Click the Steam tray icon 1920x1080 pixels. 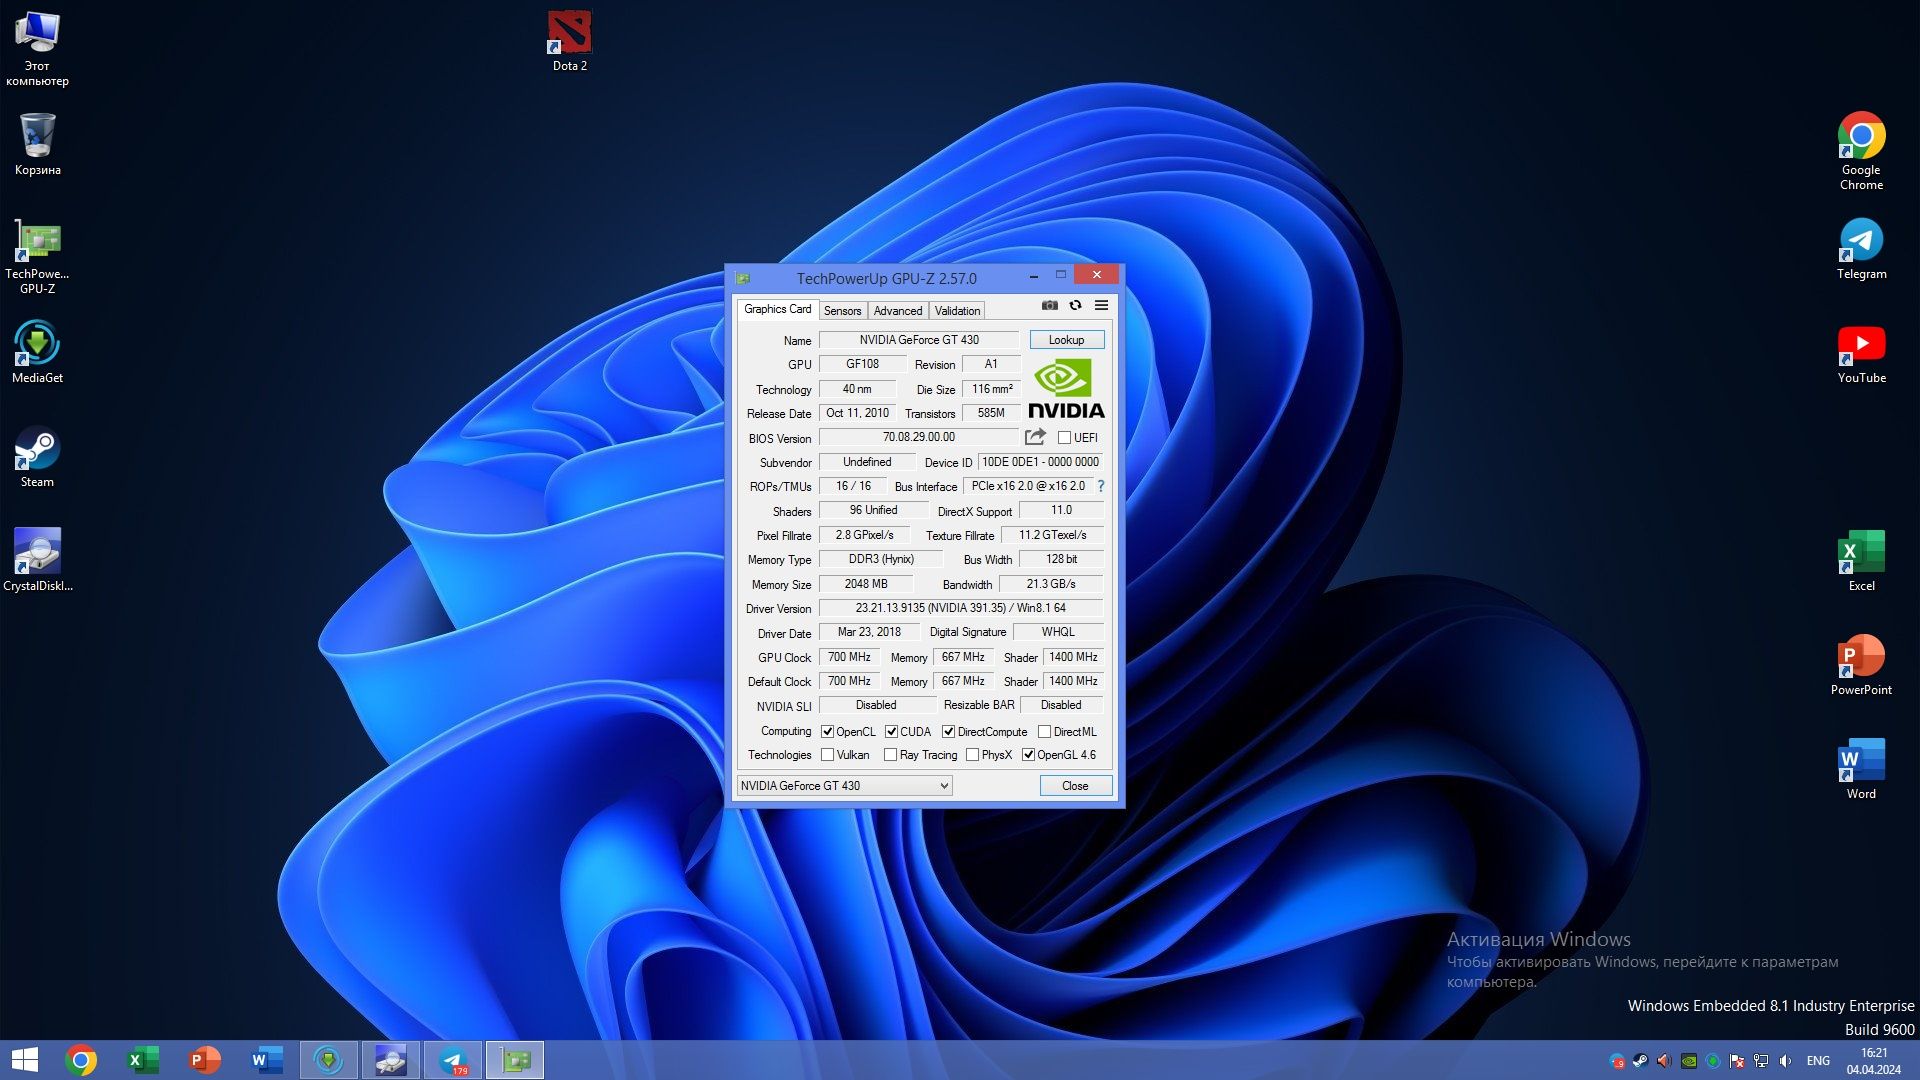point(1641,1061)
